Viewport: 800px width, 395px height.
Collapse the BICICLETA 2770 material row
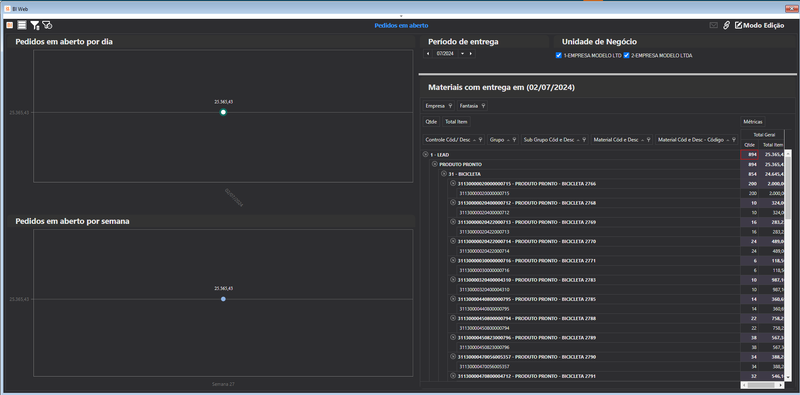tap(453, 241)
